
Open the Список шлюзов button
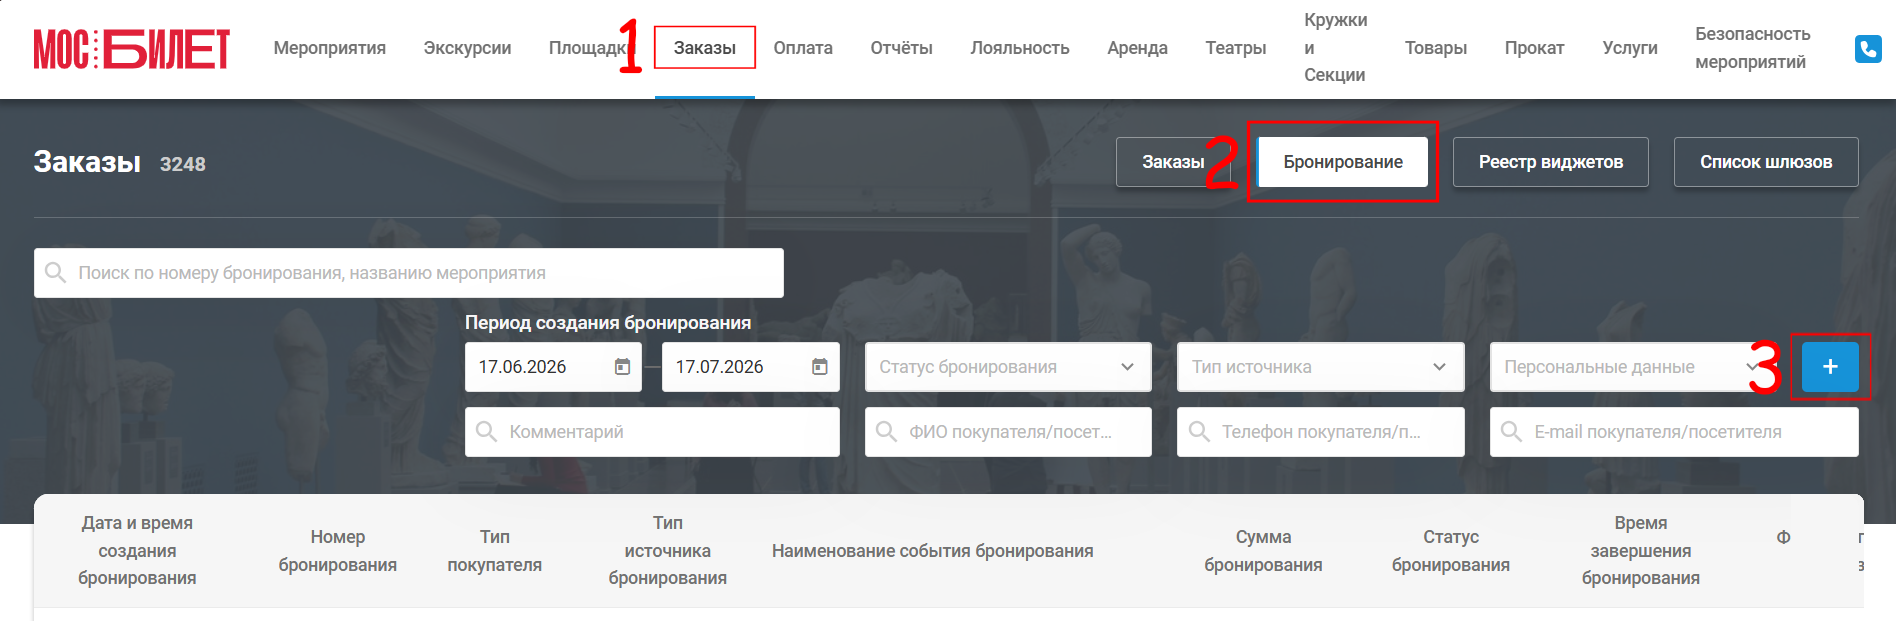pyautogui.click(x=1766, y=162)
